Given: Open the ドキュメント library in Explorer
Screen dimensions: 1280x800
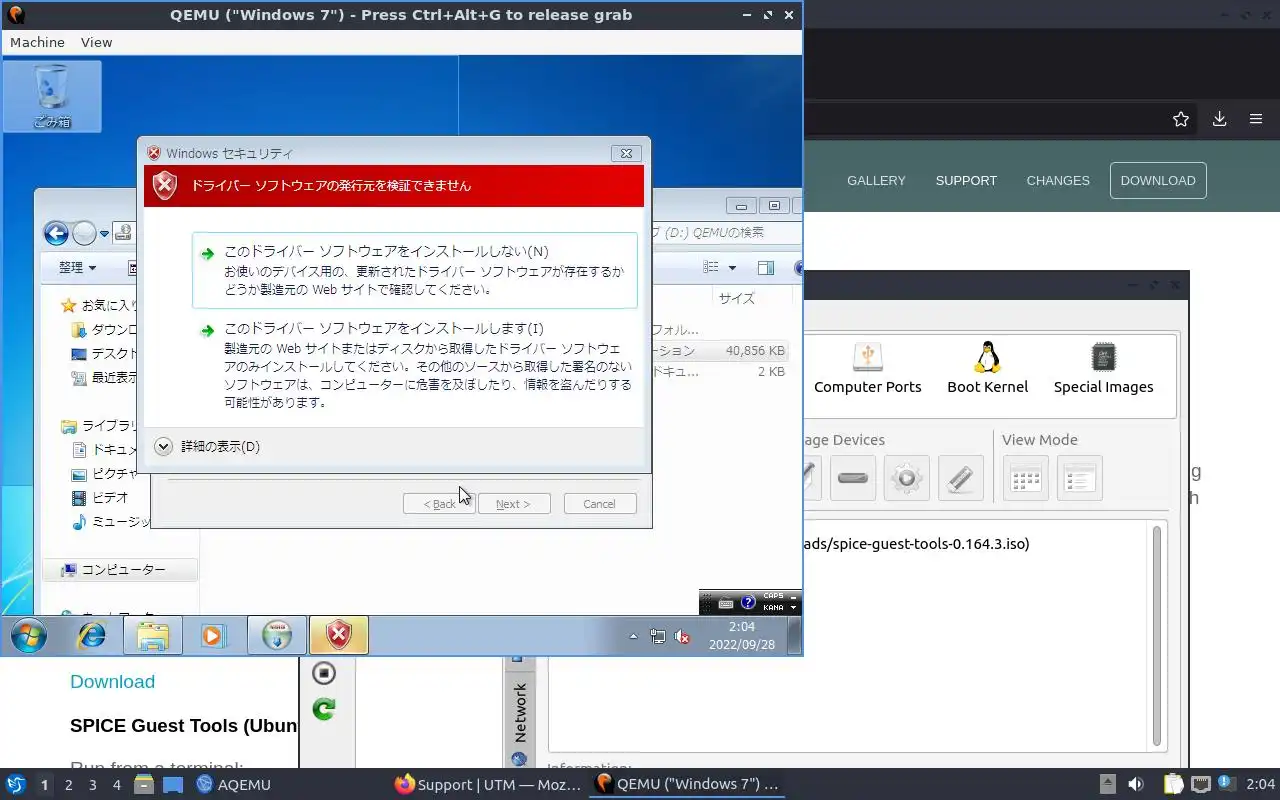Looking at the screenshot, I should point(105,450).
